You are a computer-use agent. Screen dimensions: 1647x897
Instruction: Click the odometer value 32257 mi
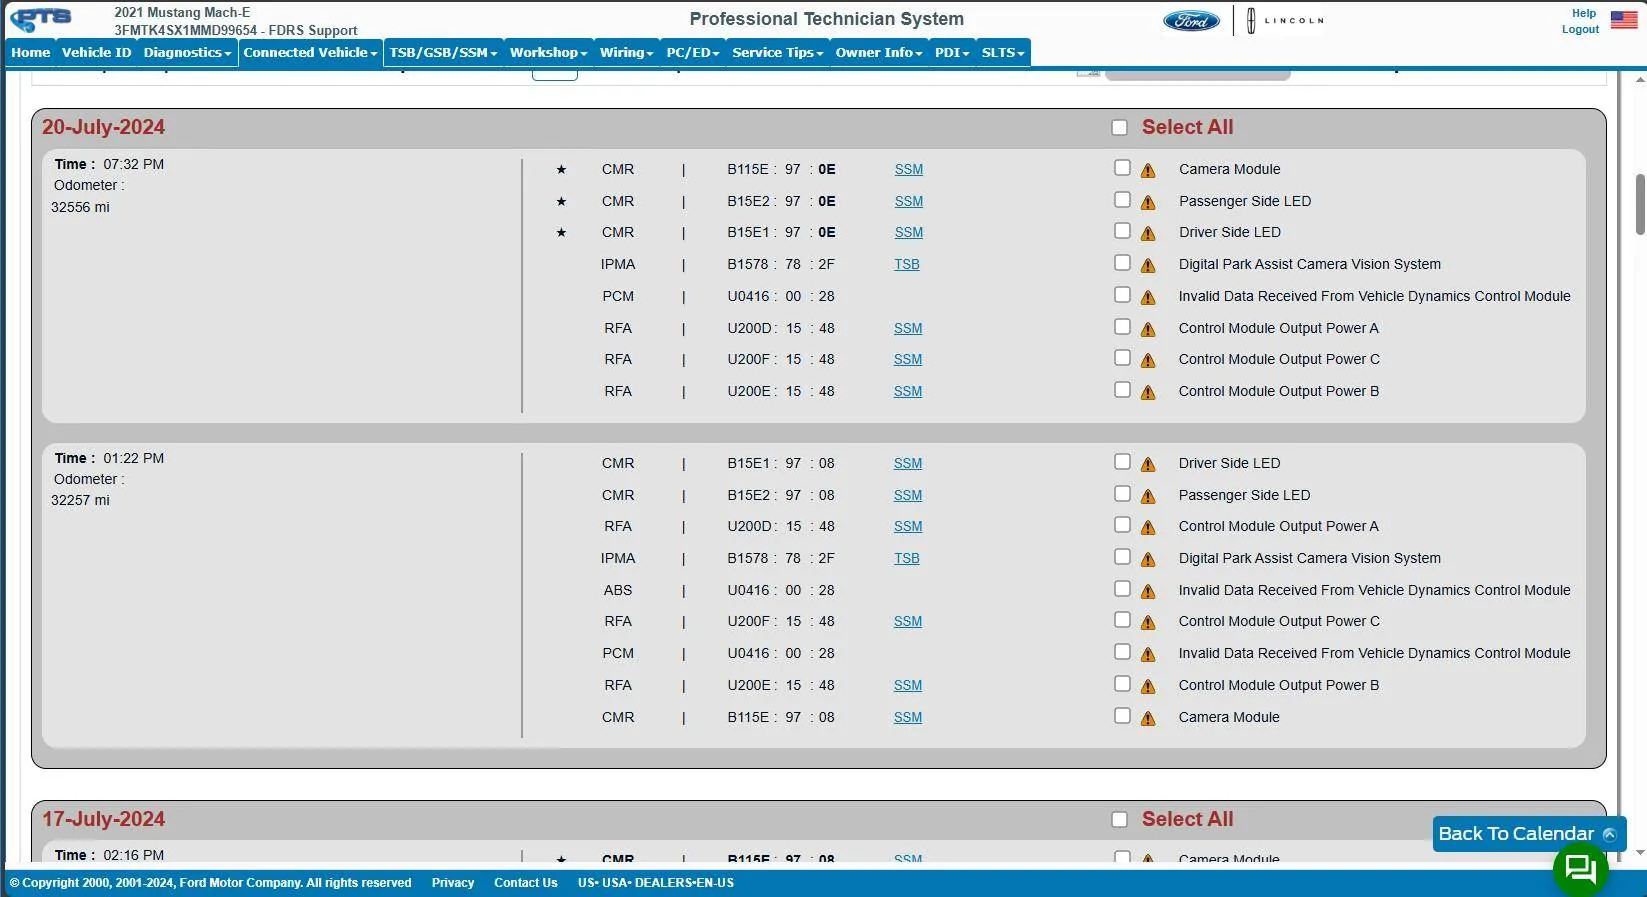(x=80, y=500)
